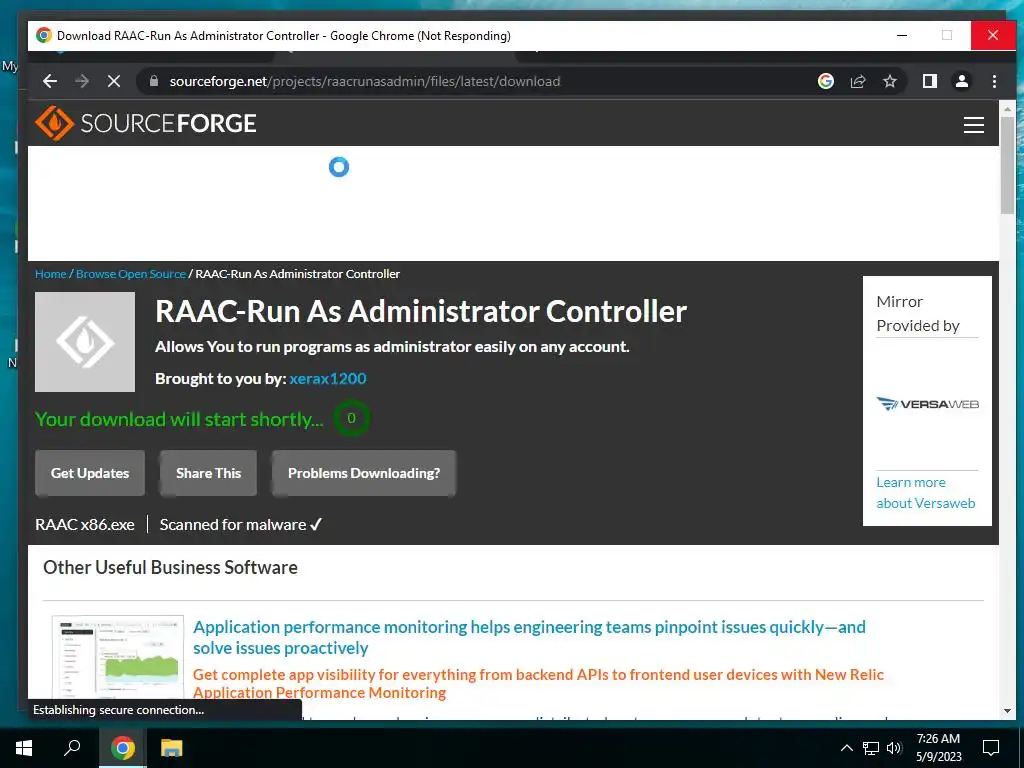
Task: Open Windows taskbar search
Action: (72, 747)
